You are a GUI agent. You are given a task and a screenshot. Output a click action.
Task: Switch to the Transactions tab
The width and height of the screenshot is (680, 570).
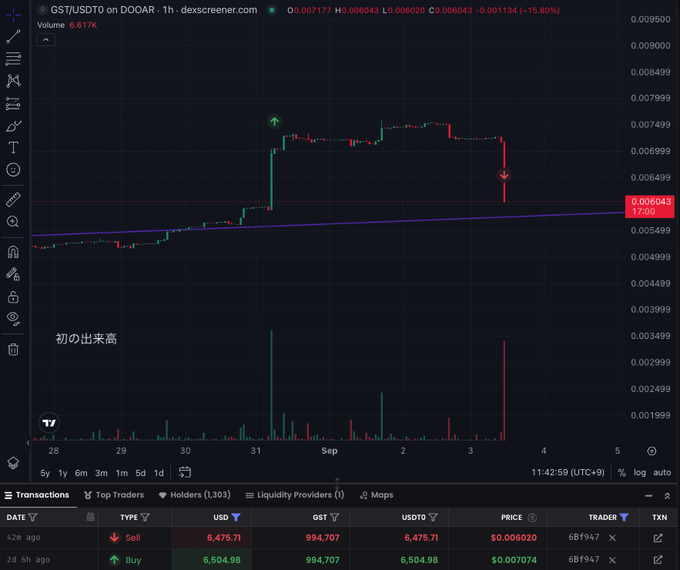tap(37, 495)
